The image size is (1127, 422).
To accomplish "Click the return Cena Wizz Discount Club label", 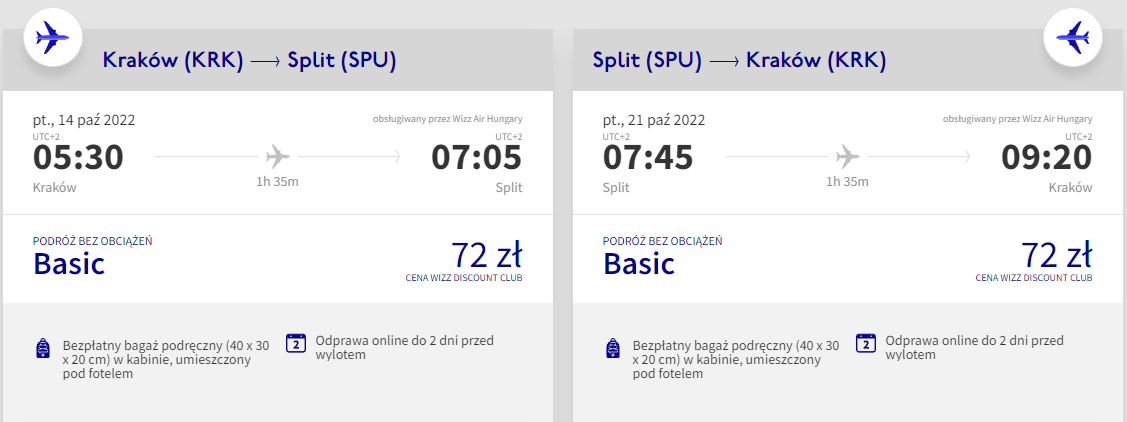I will click(1033, 277).
